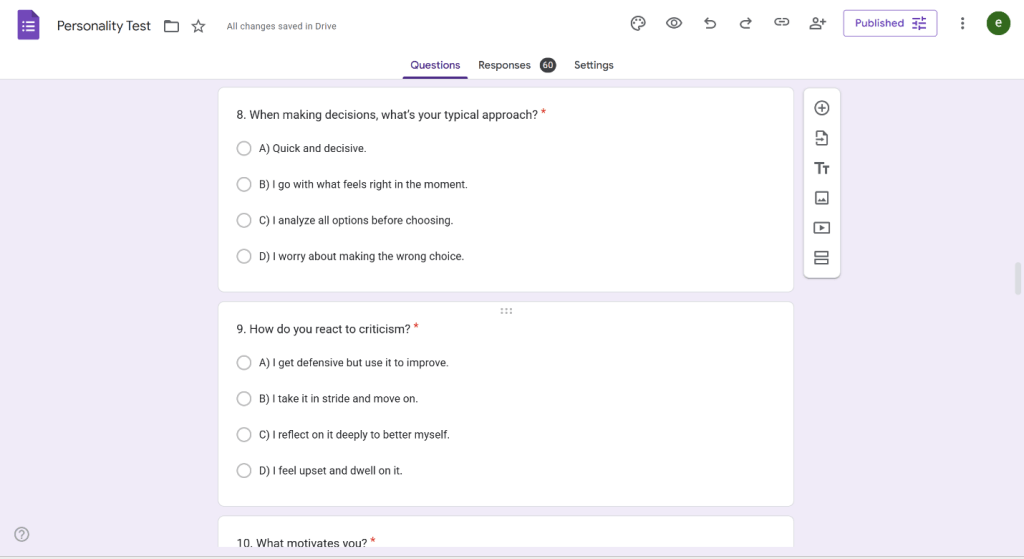
Task: Switch to the Responses tab
Action: 505,65
